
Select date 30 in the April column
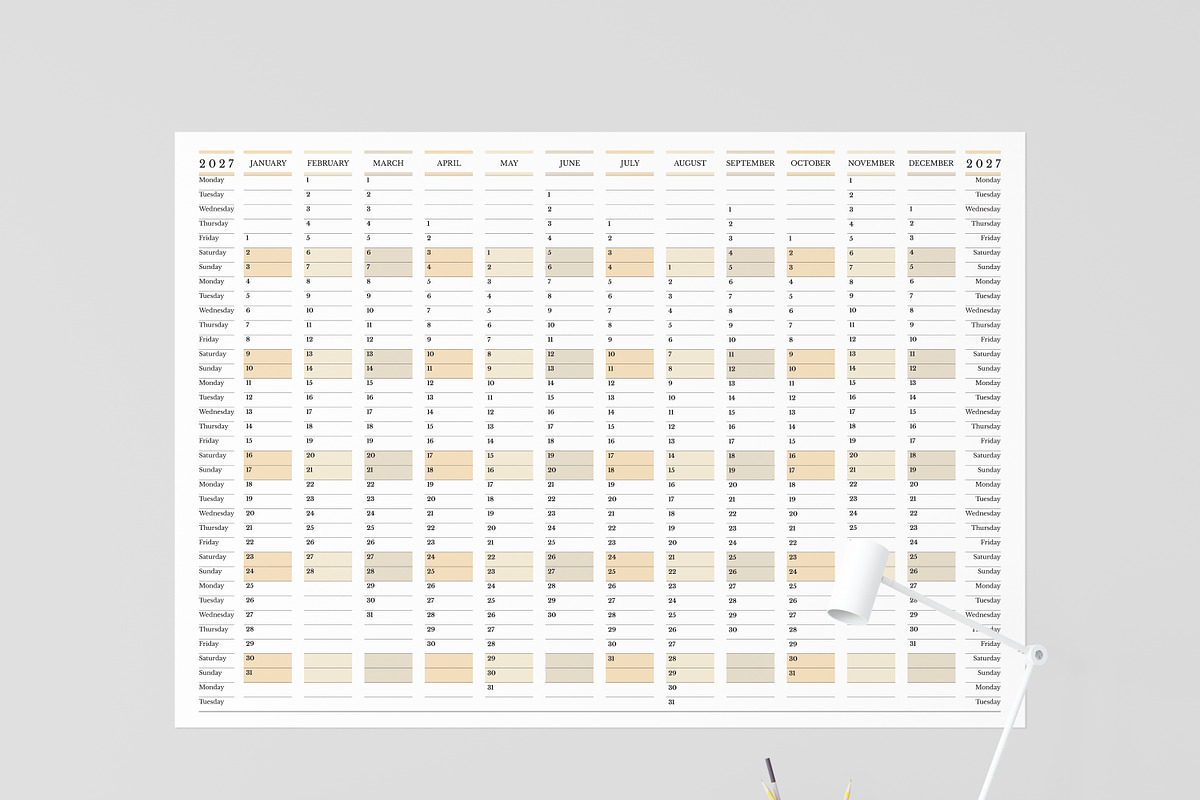431,644
